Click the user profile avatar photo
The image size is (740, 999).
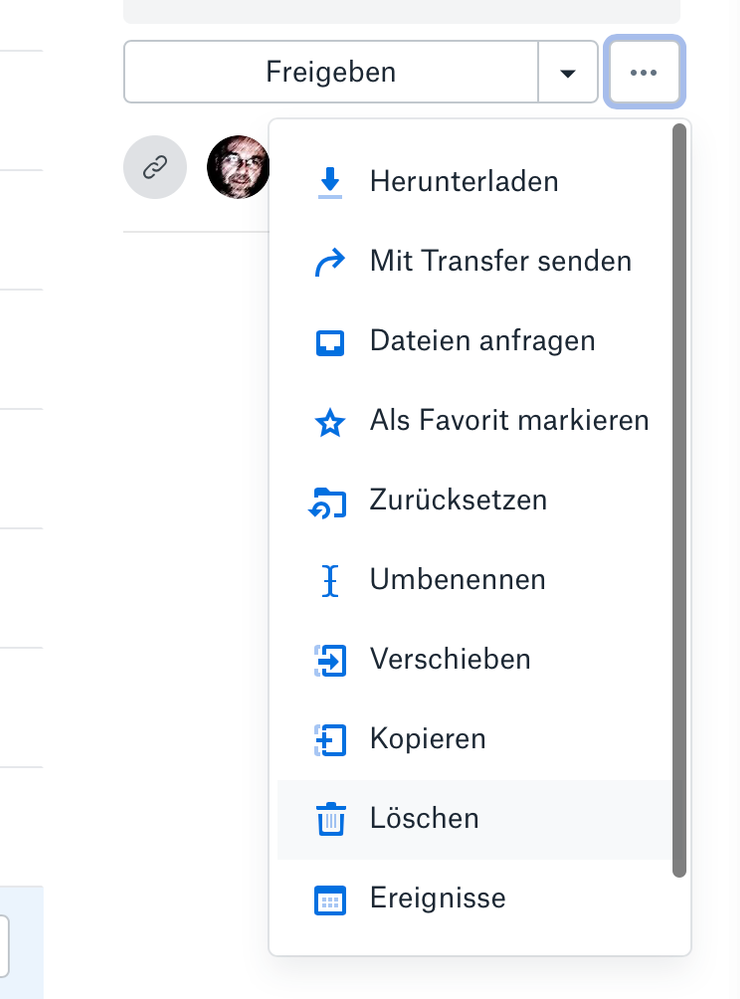239,167
